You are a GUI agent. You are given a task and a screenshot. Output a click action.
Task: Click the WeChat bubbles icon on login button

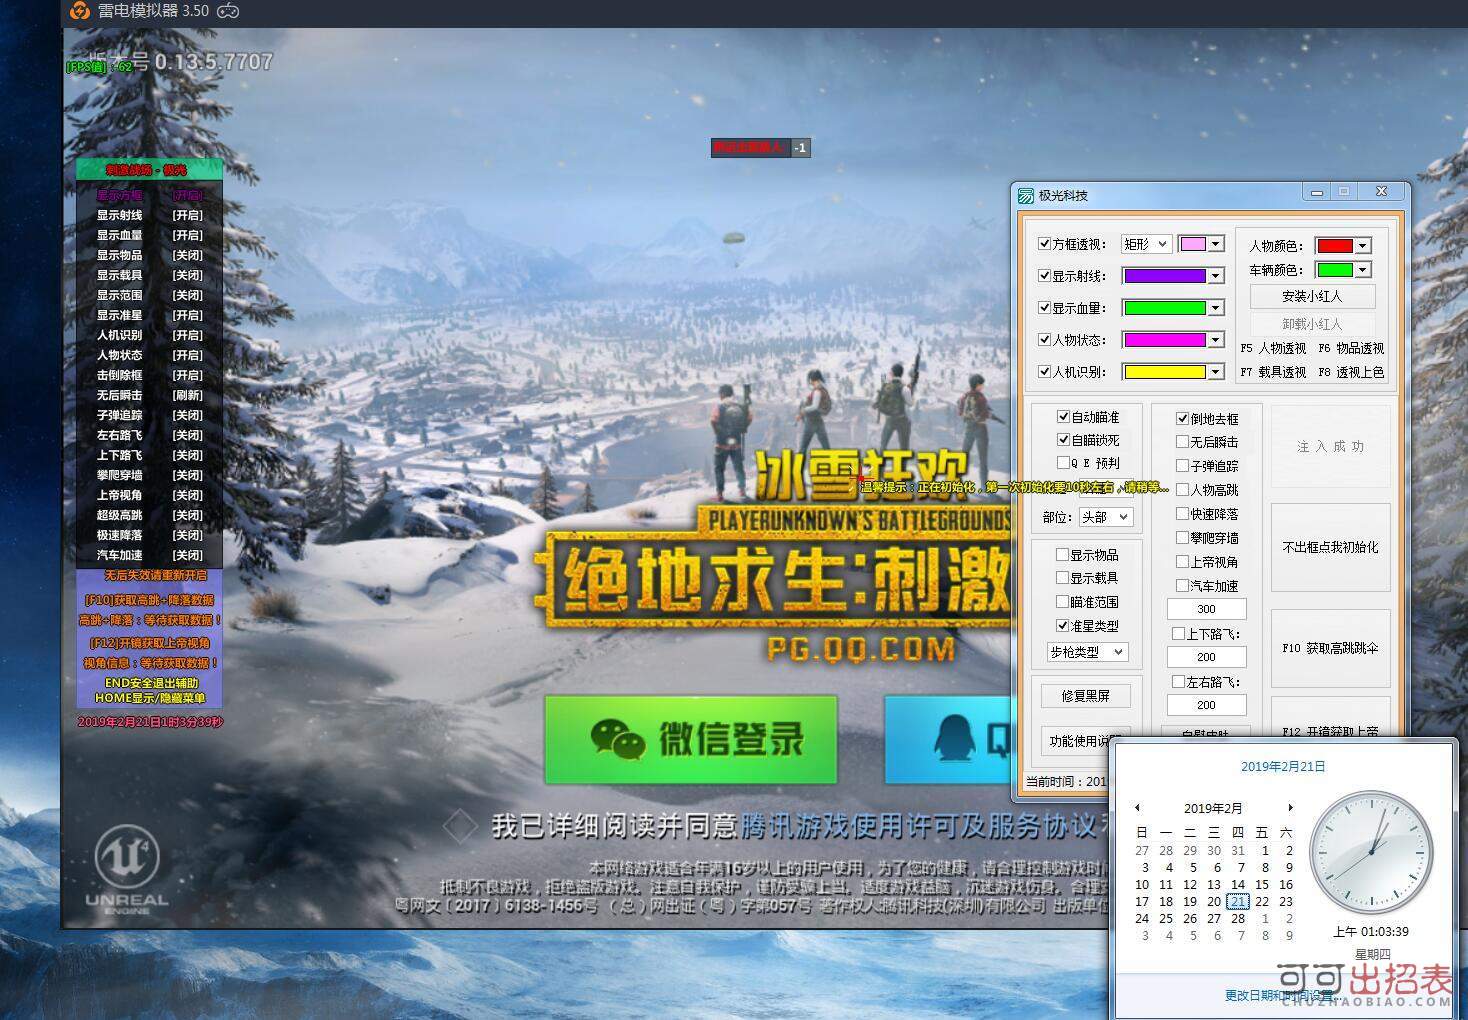tap(618, 739)
